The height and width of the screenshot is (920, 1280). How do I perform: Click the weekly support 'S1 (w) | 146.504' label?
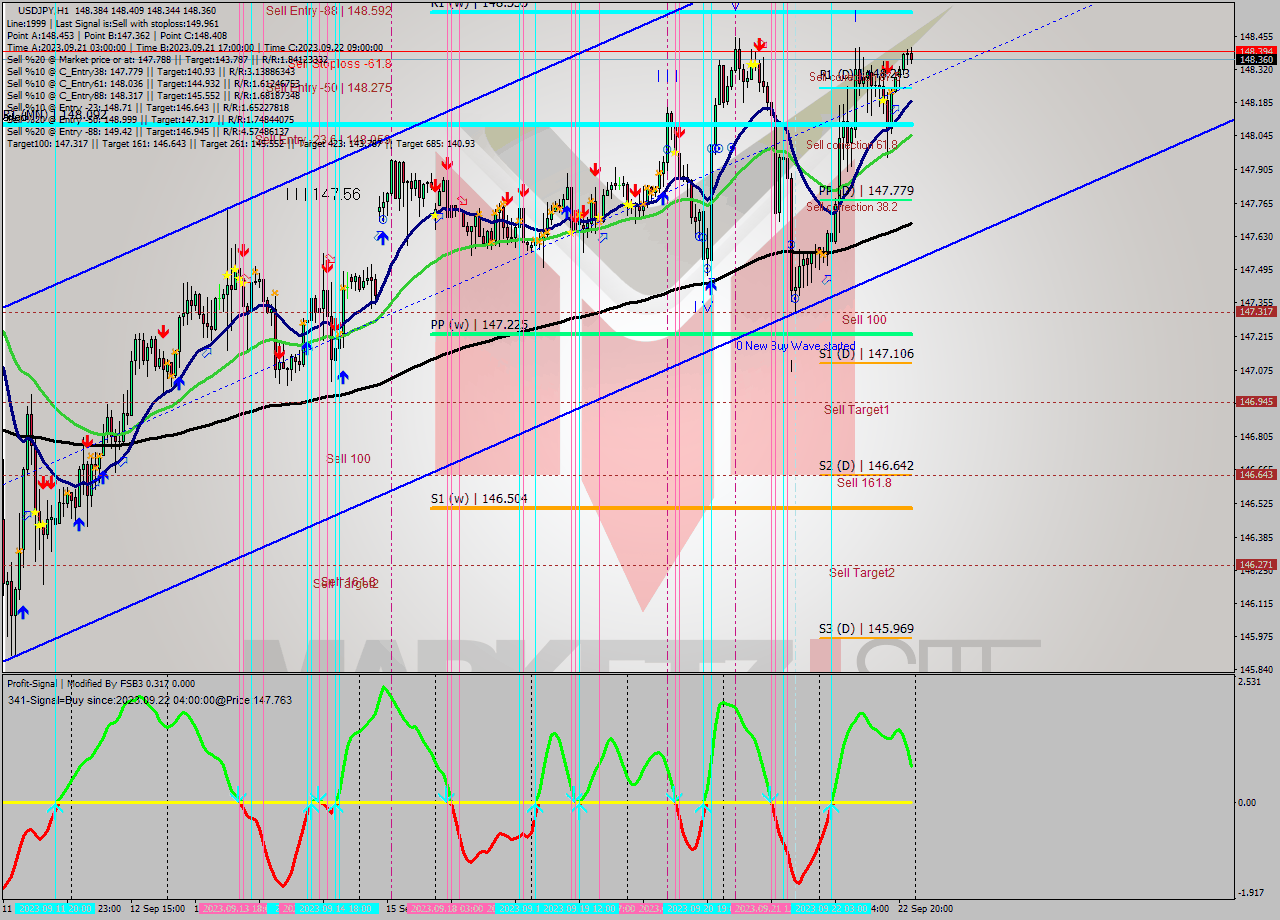pyautogui.click(x=479, y=498)
